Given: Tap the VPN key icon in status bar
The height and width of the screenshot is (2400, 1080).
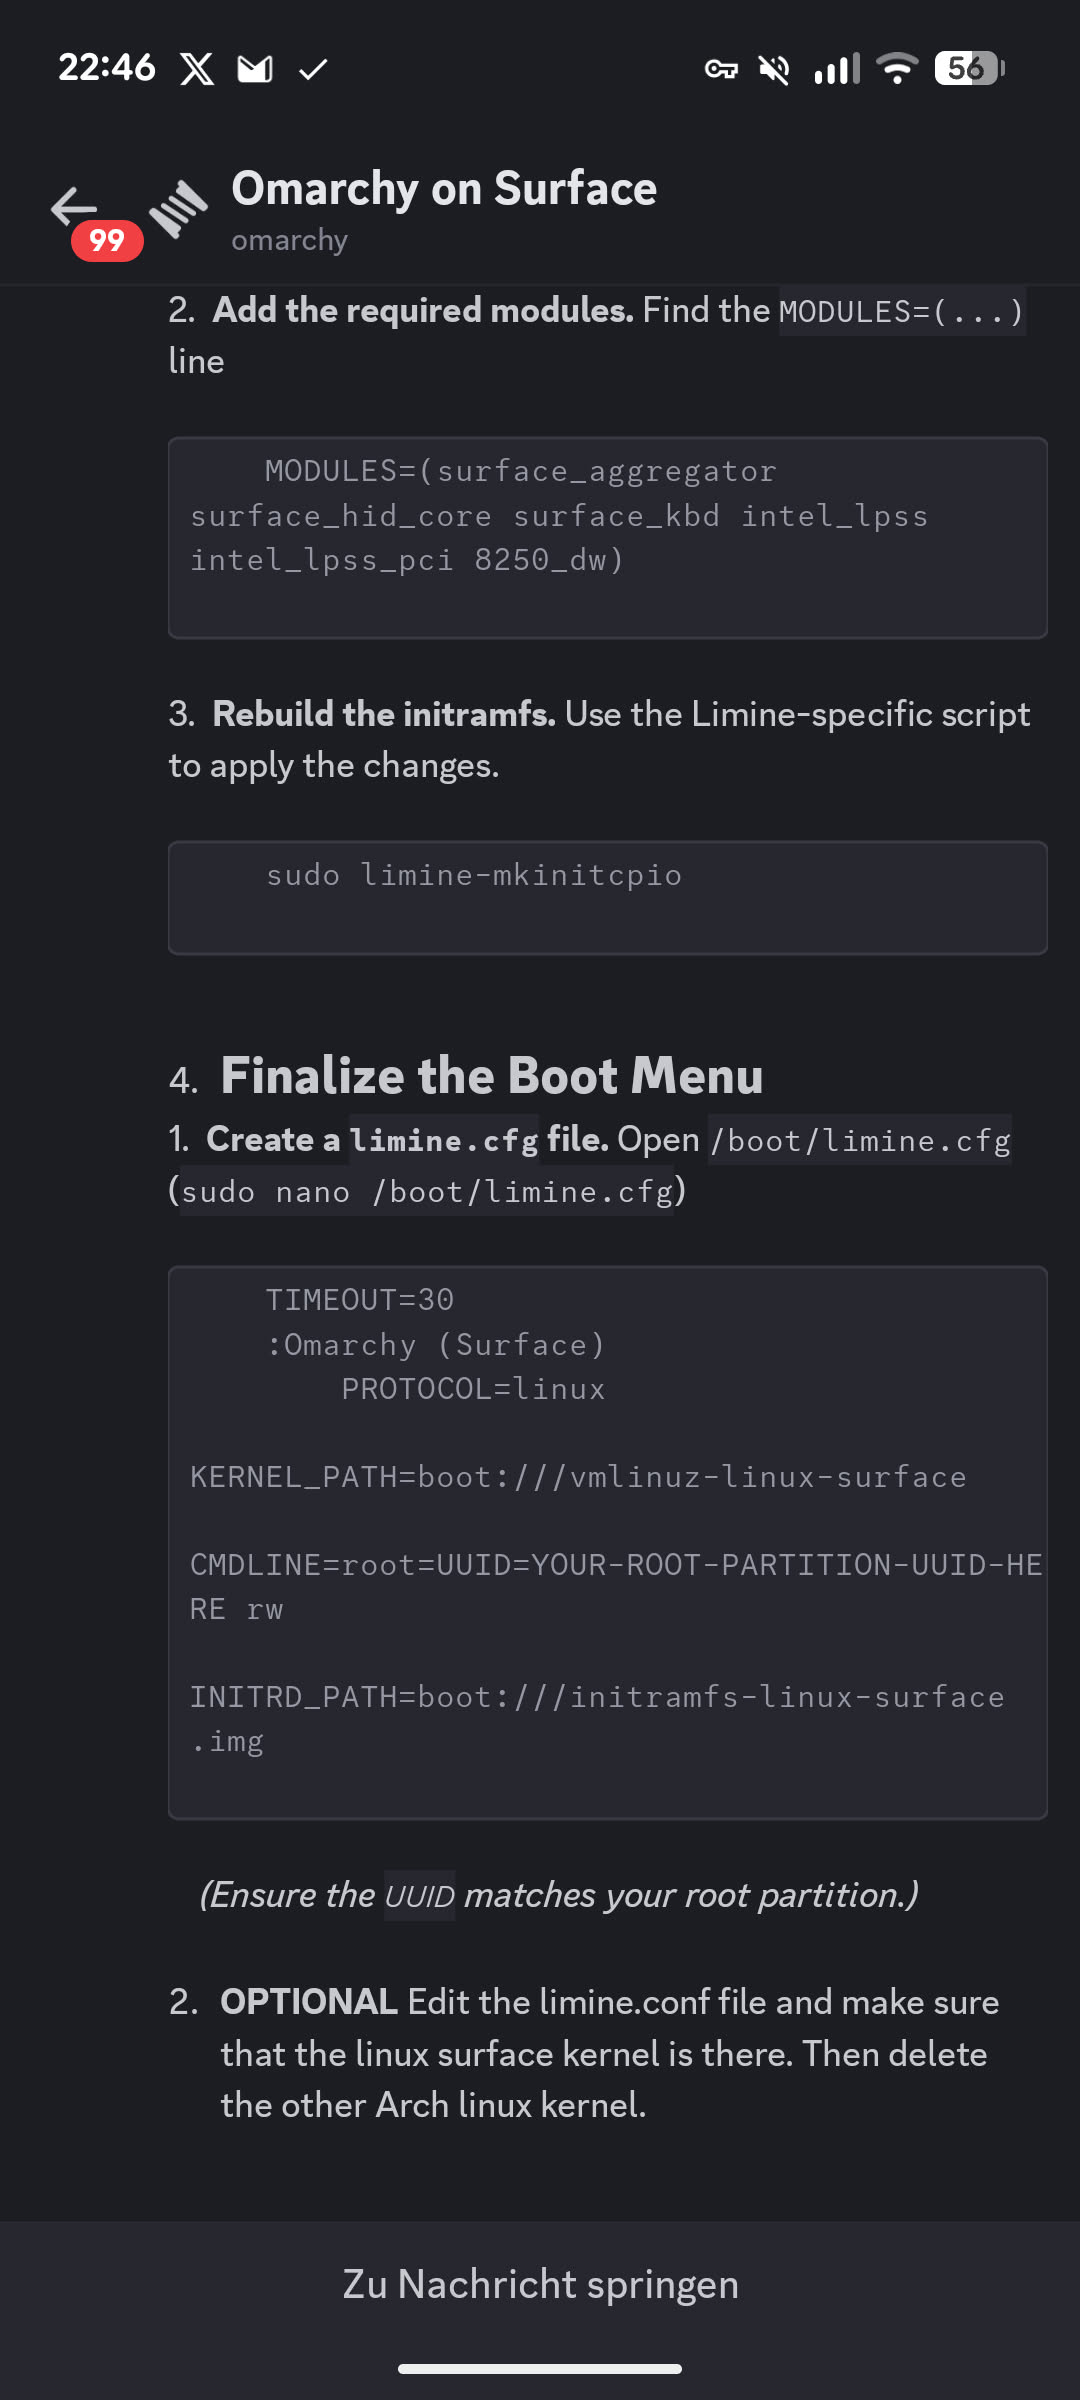Looking at the screenshot, I should coord(721,69).
